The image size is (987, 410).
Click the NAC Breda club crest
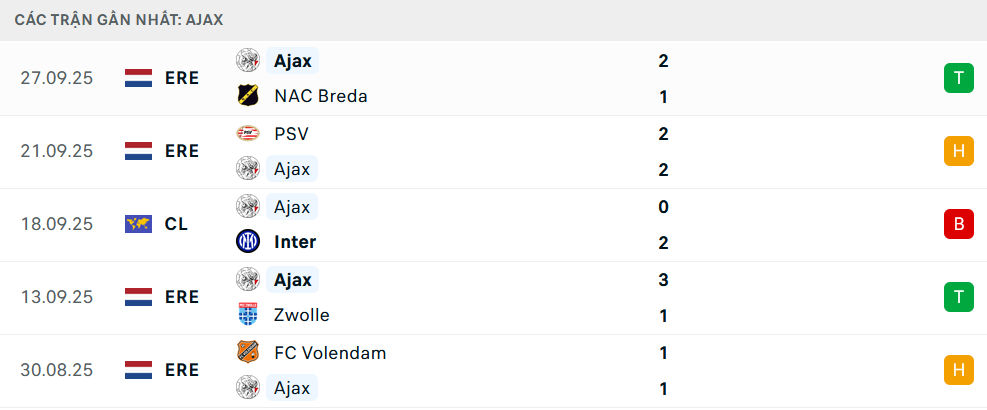coord(247,96)
